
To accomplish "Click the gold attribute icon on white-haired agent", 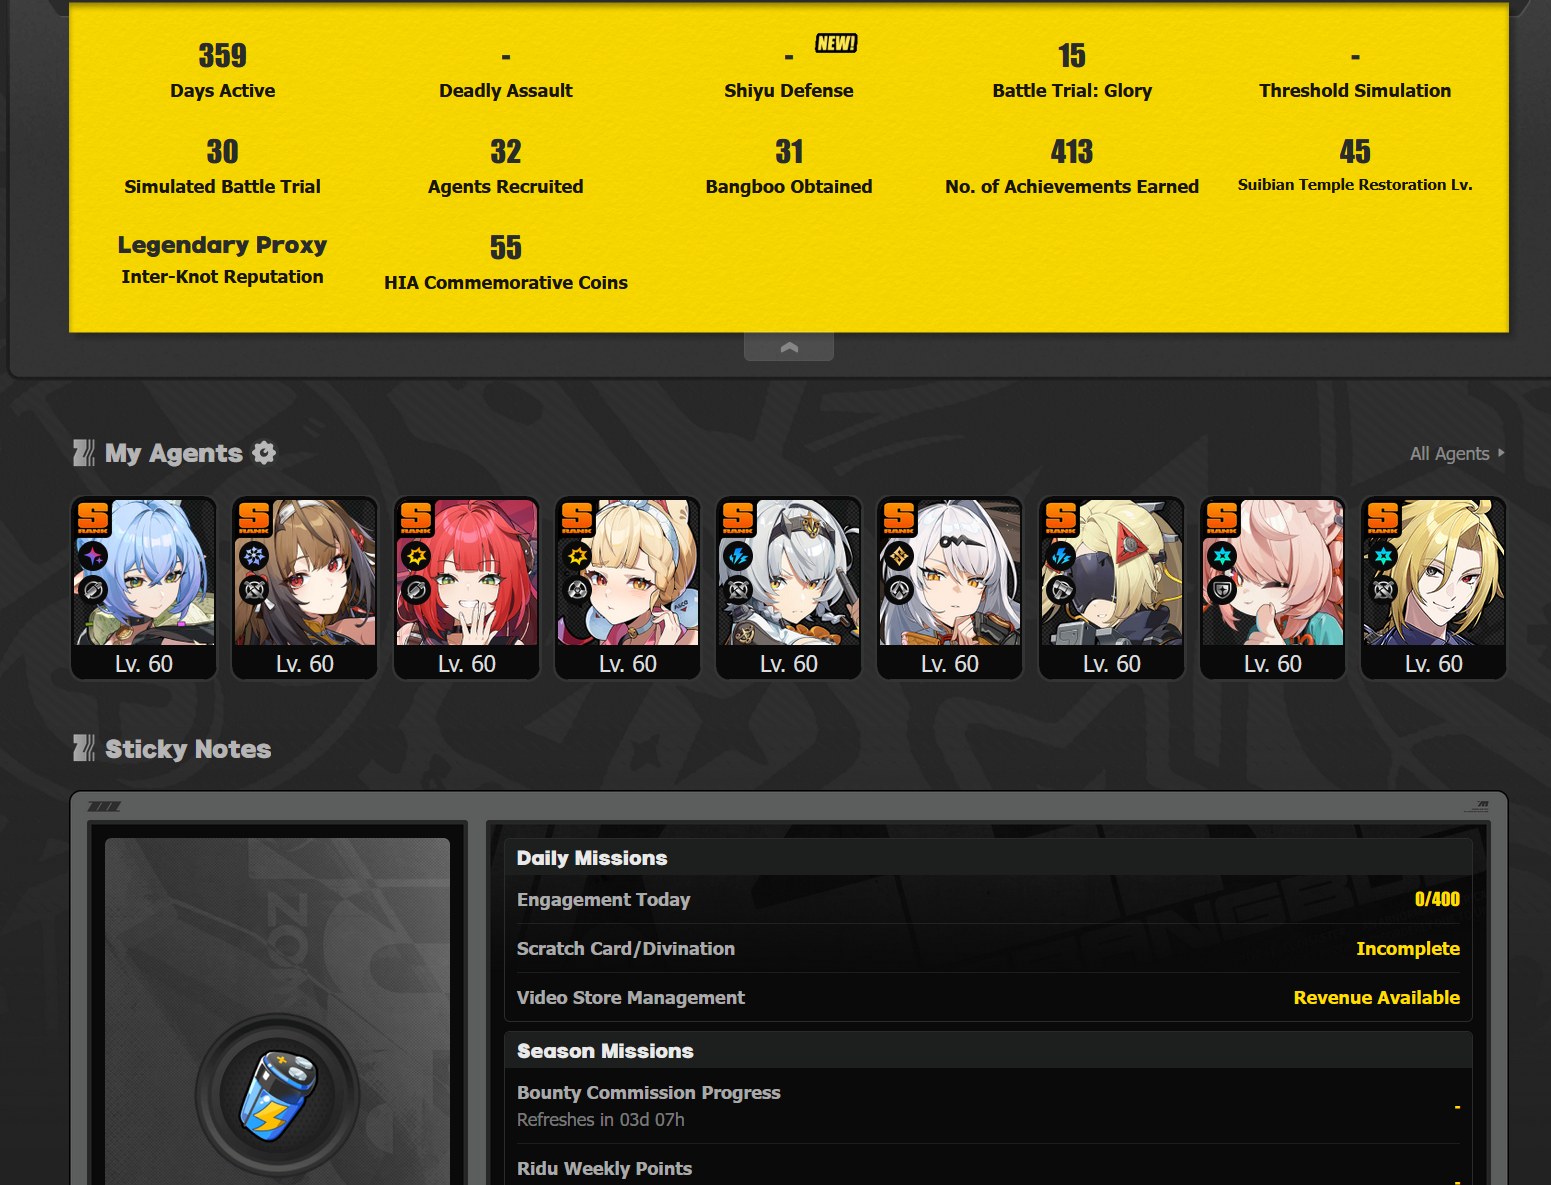I will click(x=899, y=556).
